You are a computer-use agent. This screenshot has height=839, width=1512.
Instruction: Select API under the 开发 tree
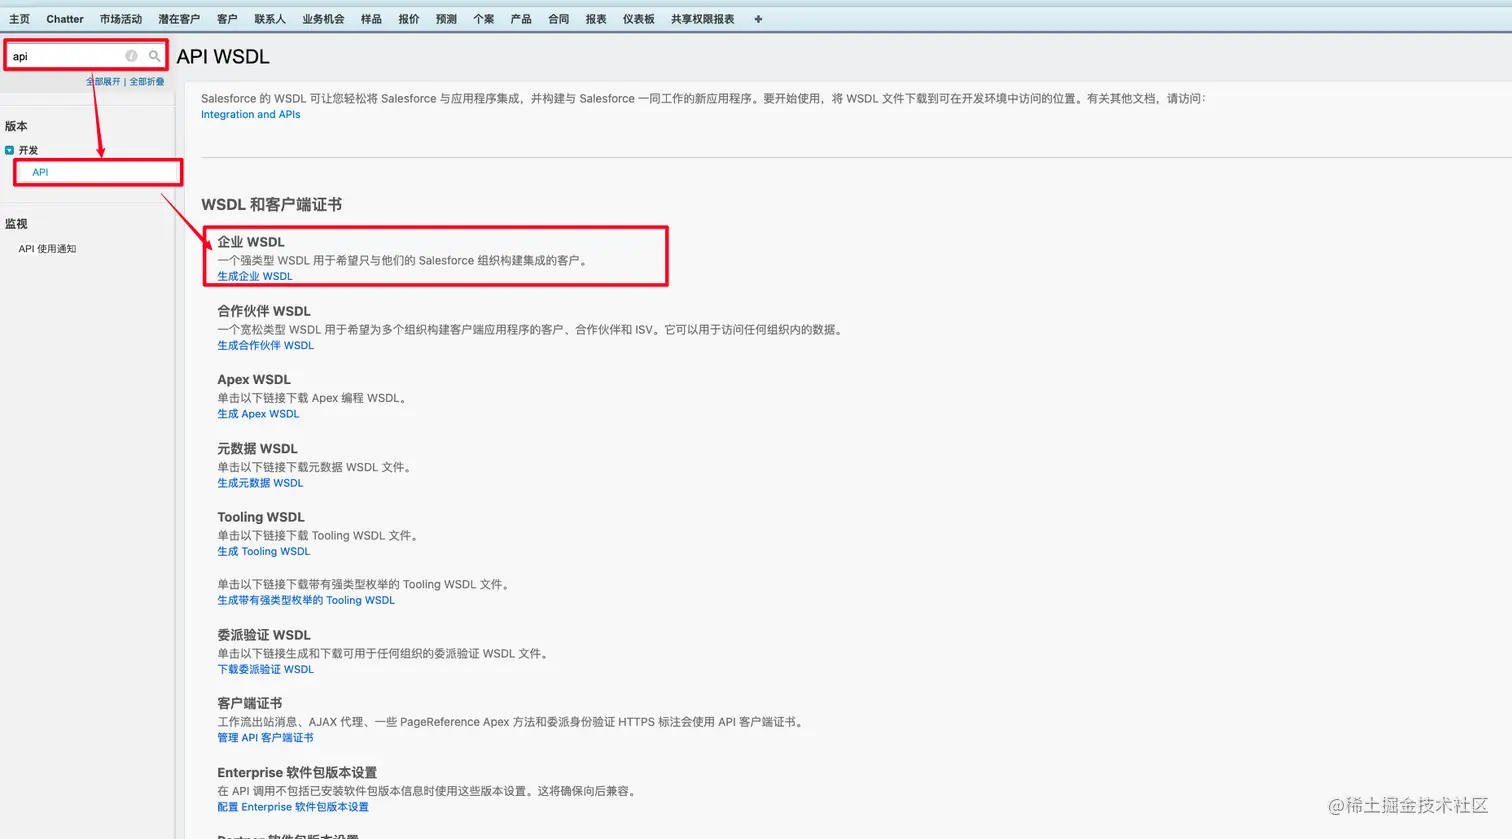[x=40, y=172]
